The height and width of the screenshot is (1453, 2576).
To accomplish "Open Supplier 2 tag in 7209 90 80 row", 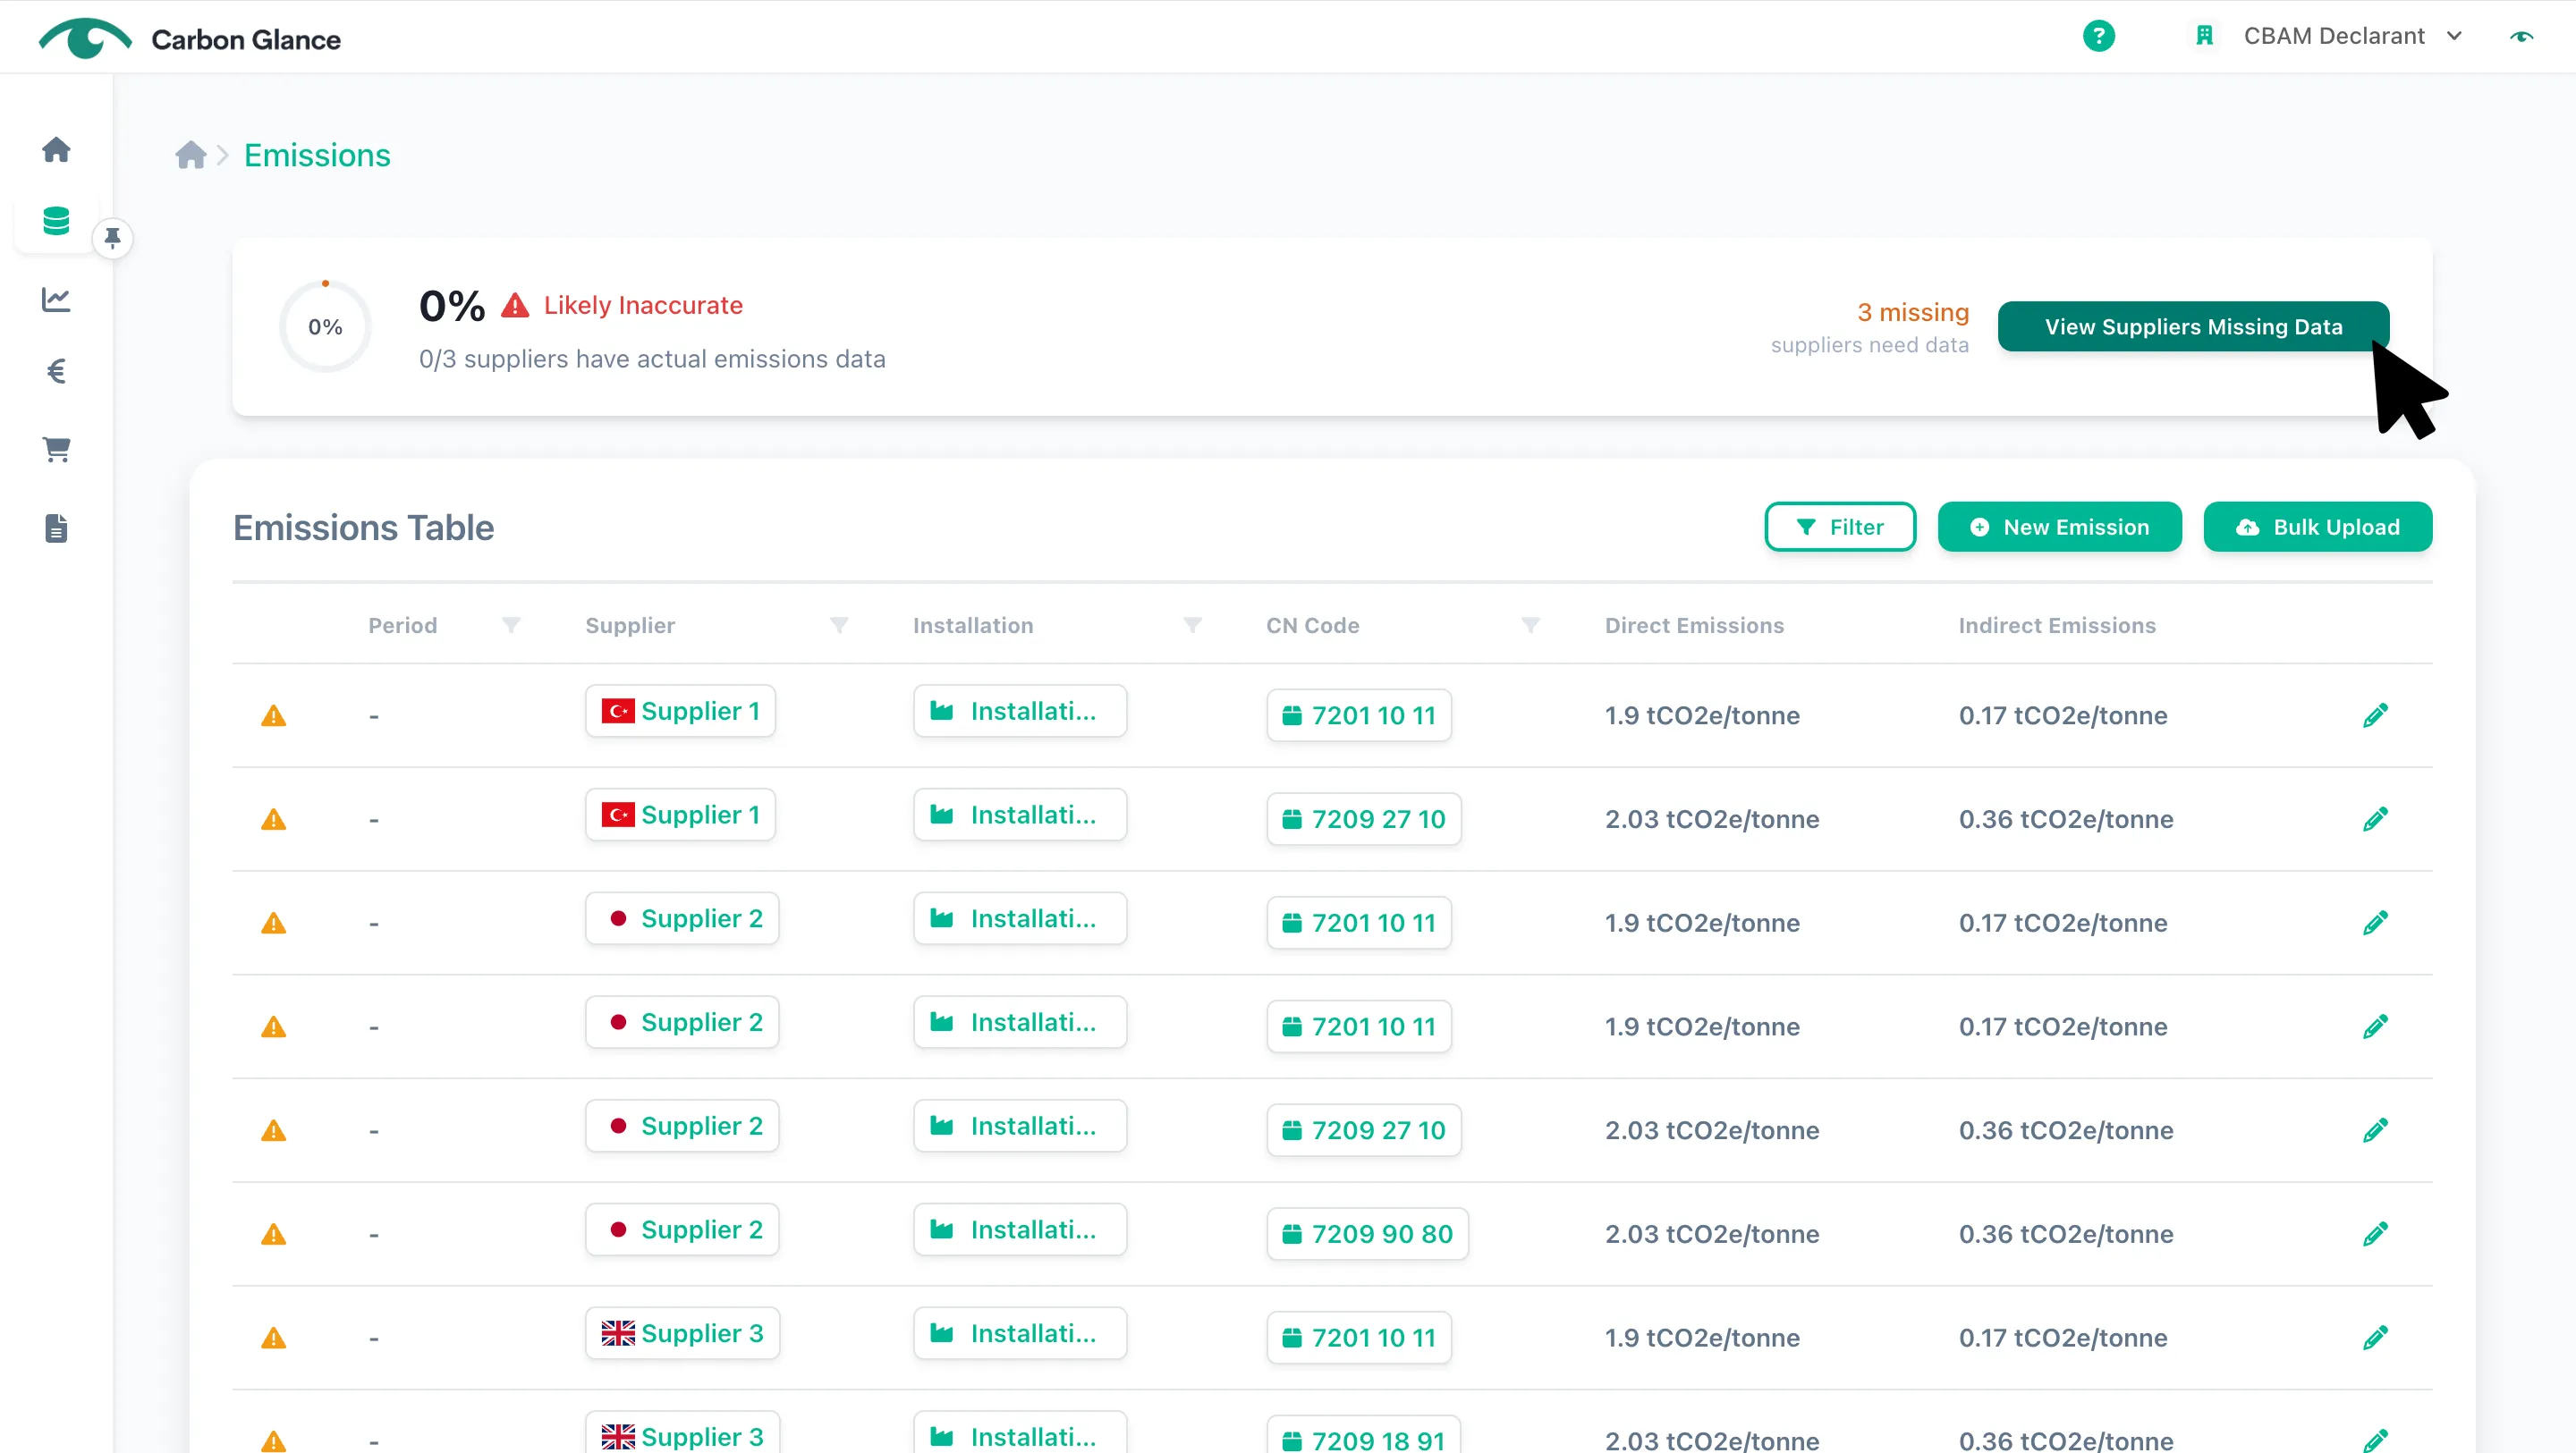I will 682,1230.
